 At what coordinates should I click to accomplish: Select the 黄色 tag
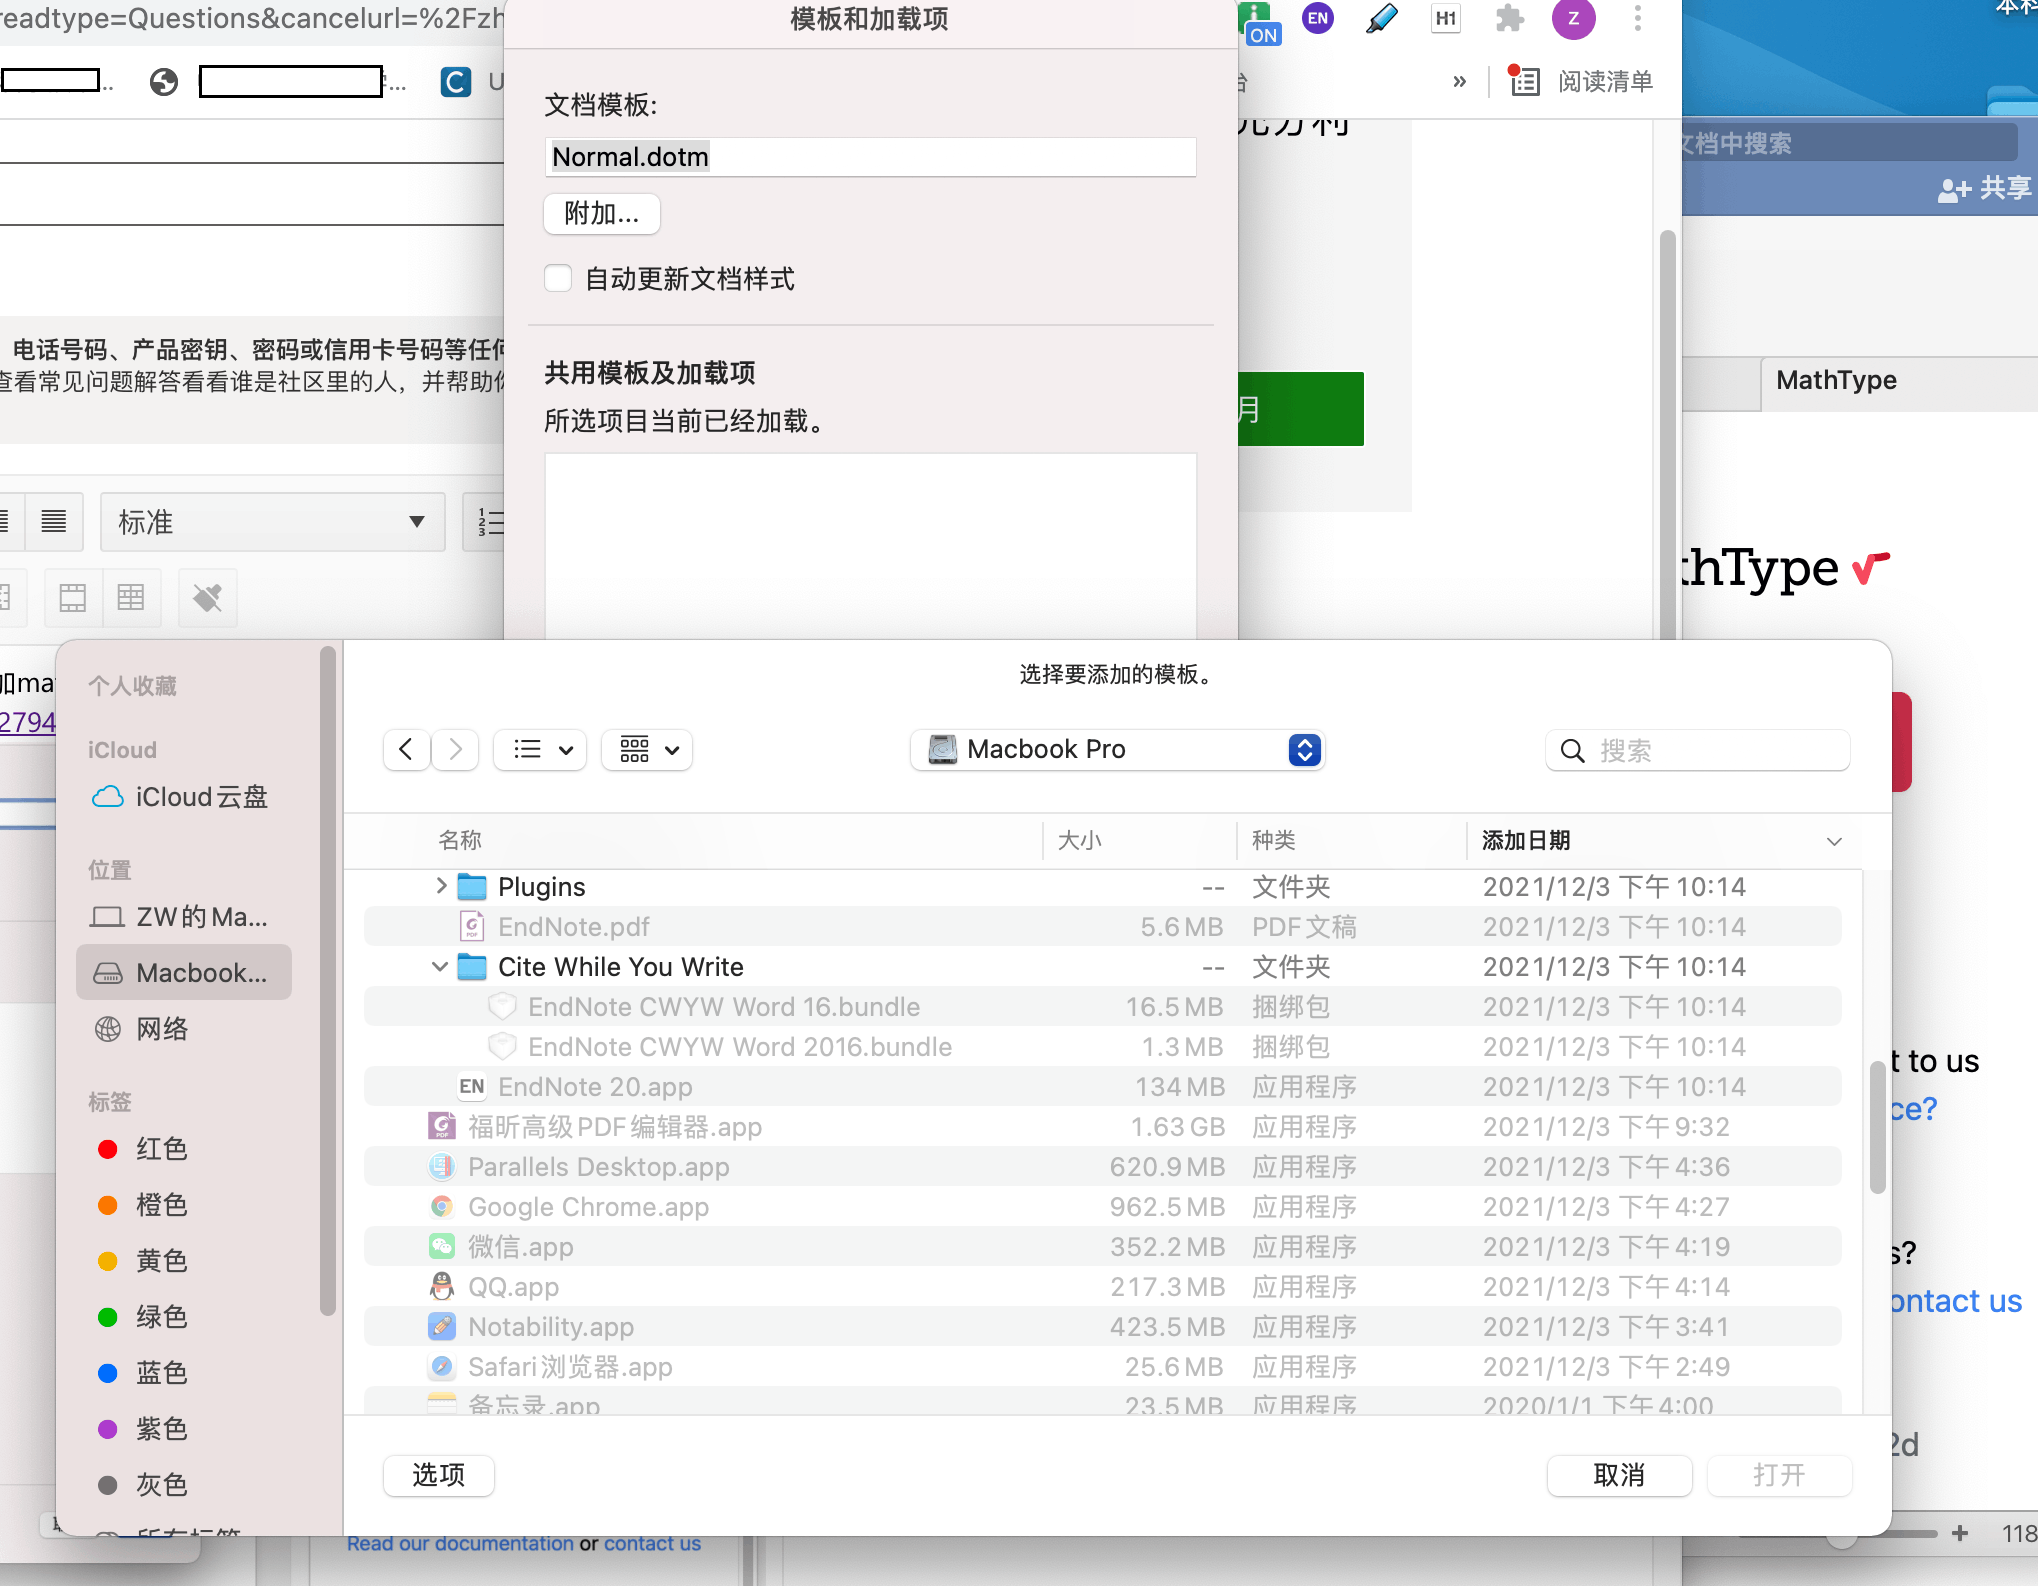[x=184, y=1261]
